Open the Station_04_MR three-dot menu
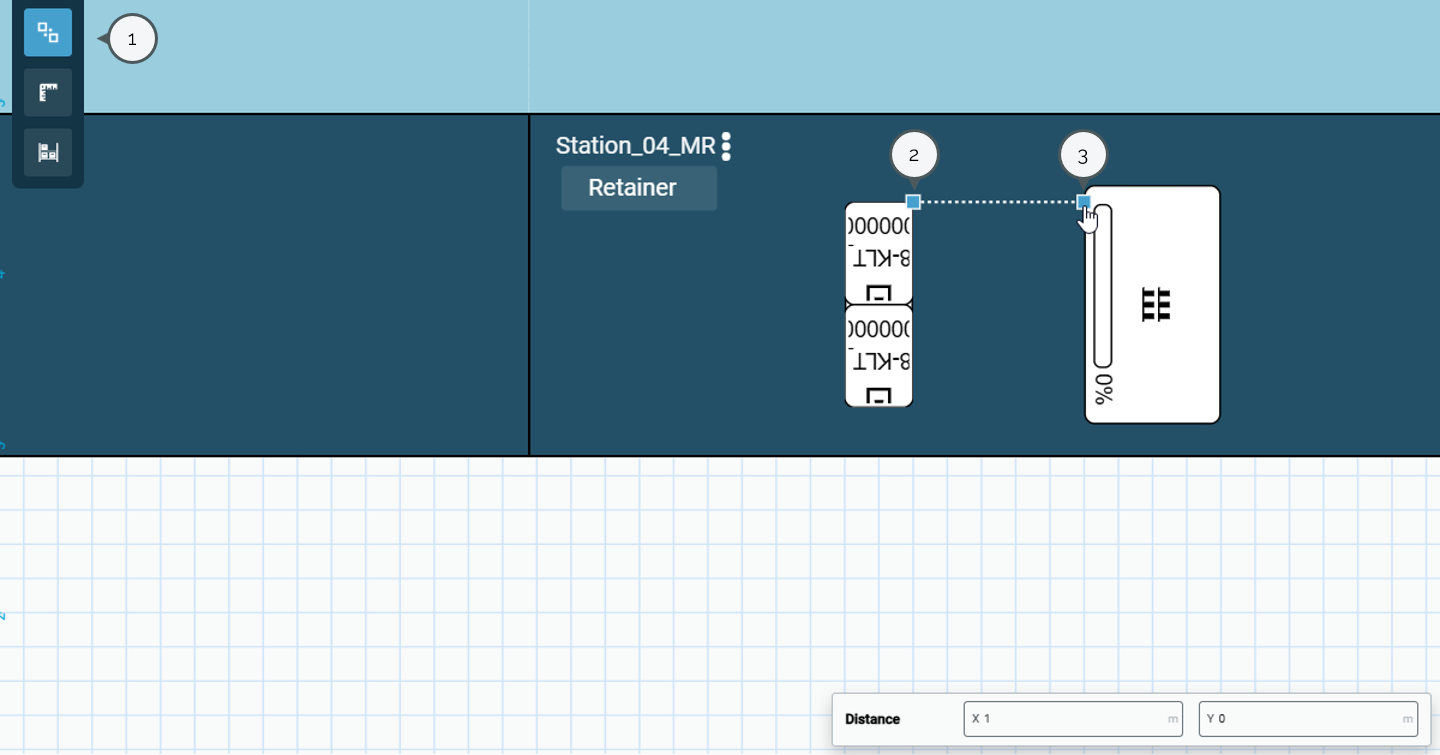 click(x=726, y=146)
